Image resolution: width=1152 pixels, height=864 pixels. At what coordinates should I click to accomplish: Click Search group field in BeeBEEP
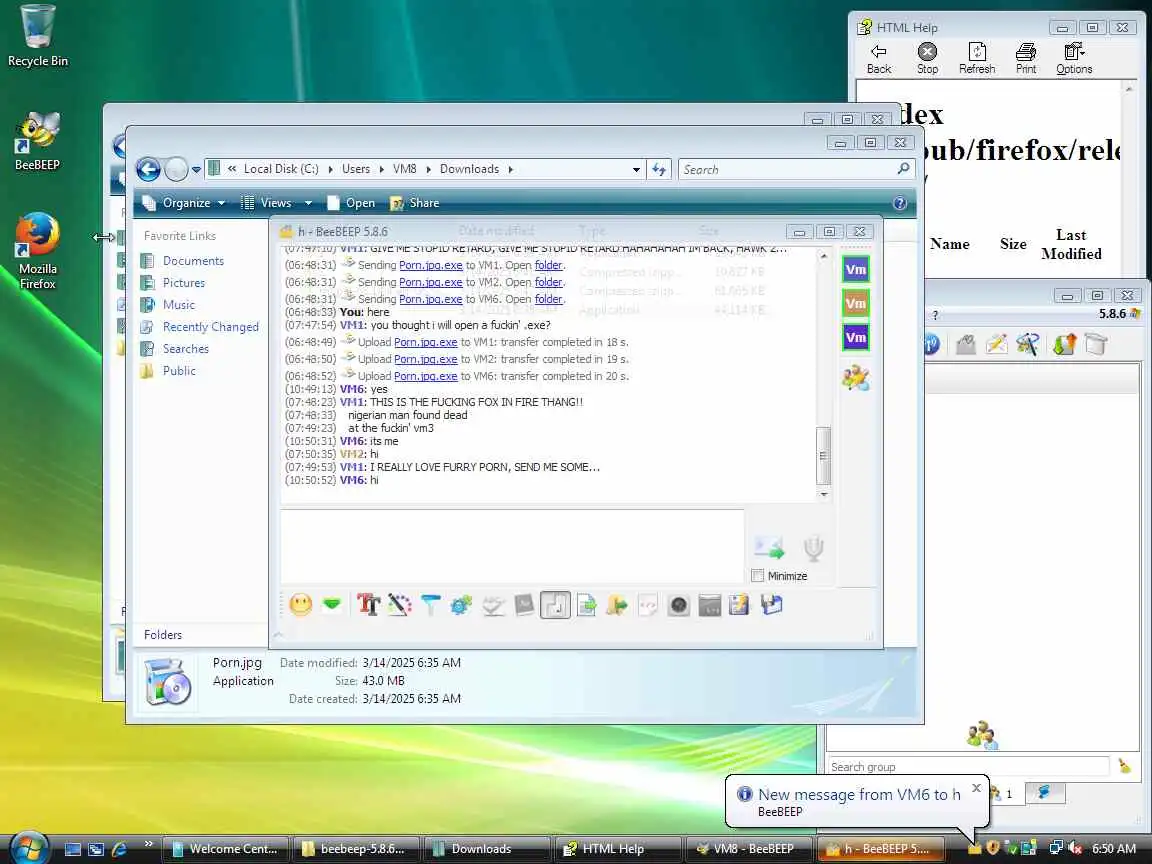coord(968,766)
